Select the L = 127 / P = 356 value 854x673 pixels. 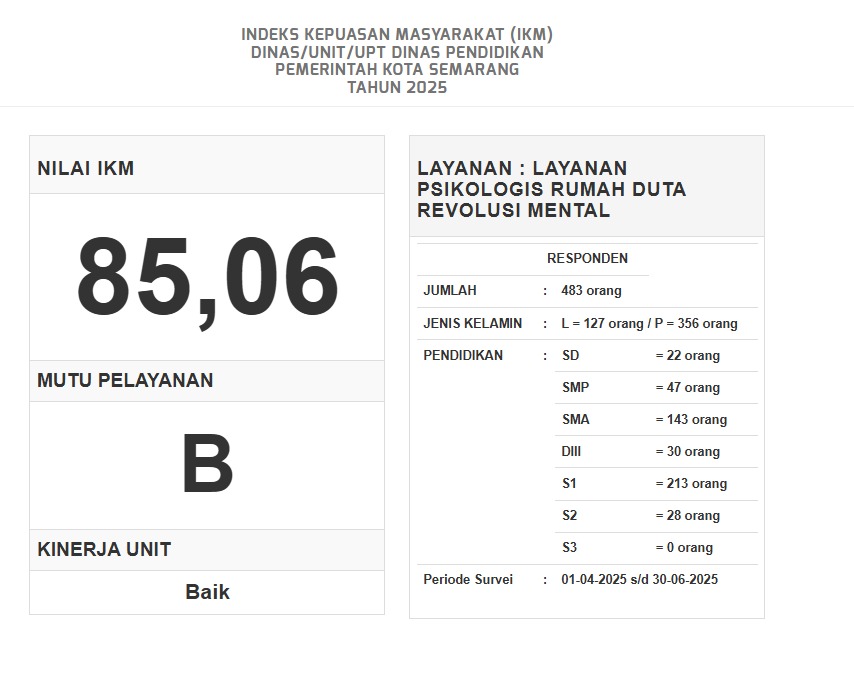pos(649,324)
